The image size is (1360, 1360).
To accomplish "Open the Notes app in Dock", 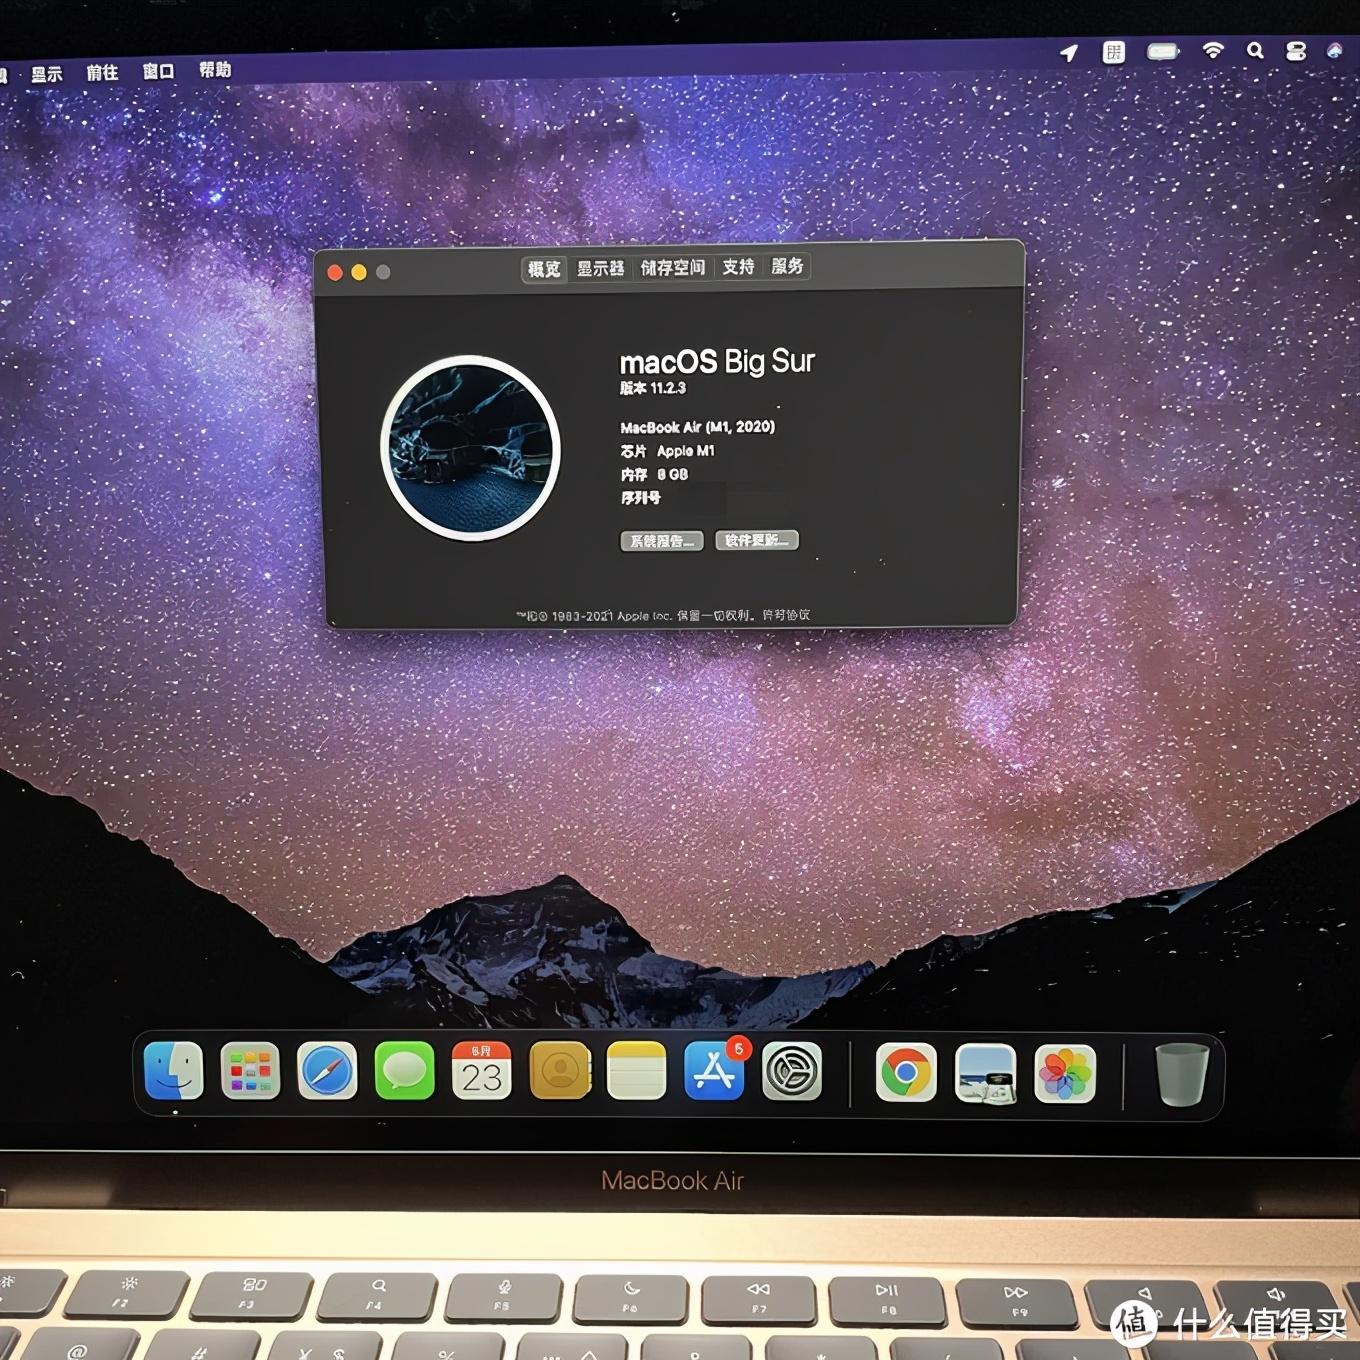I will point(636,1071).
